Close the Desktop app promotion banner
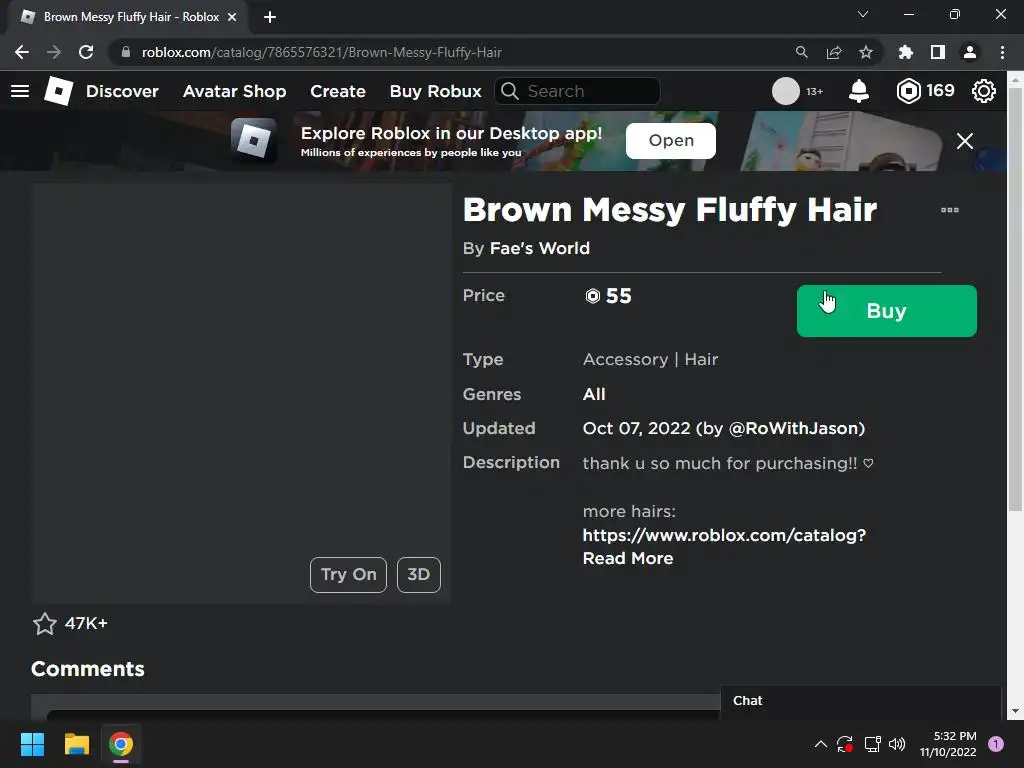 965,140
